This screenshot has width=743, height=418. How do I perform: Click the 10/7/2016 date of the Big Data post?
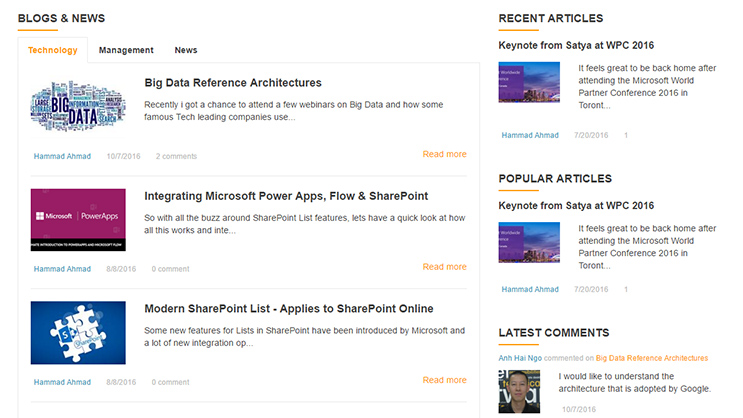coord(123,156)
